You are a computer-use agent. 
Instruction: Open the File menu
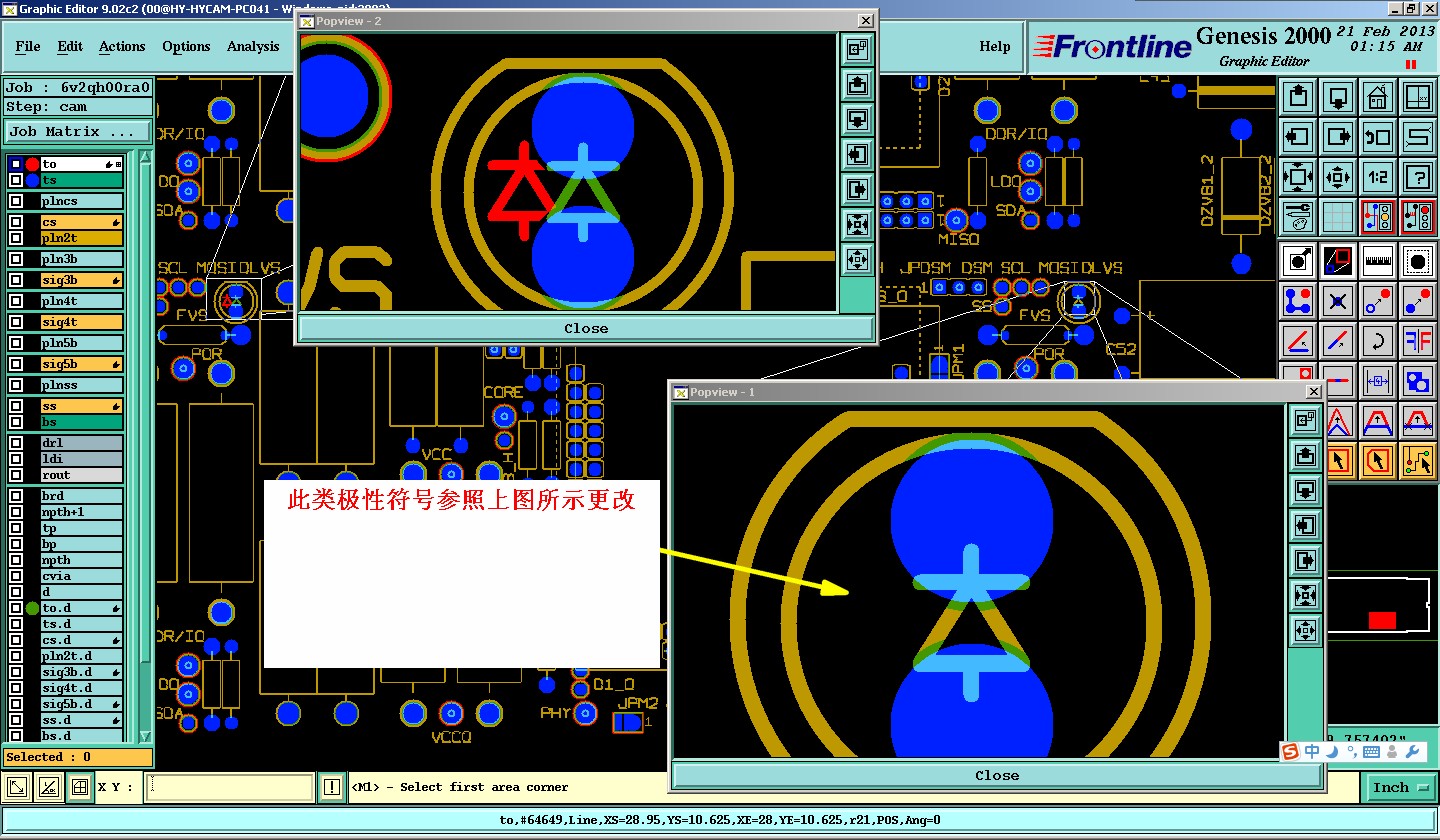pyautogui.click(x=28, y=46)
